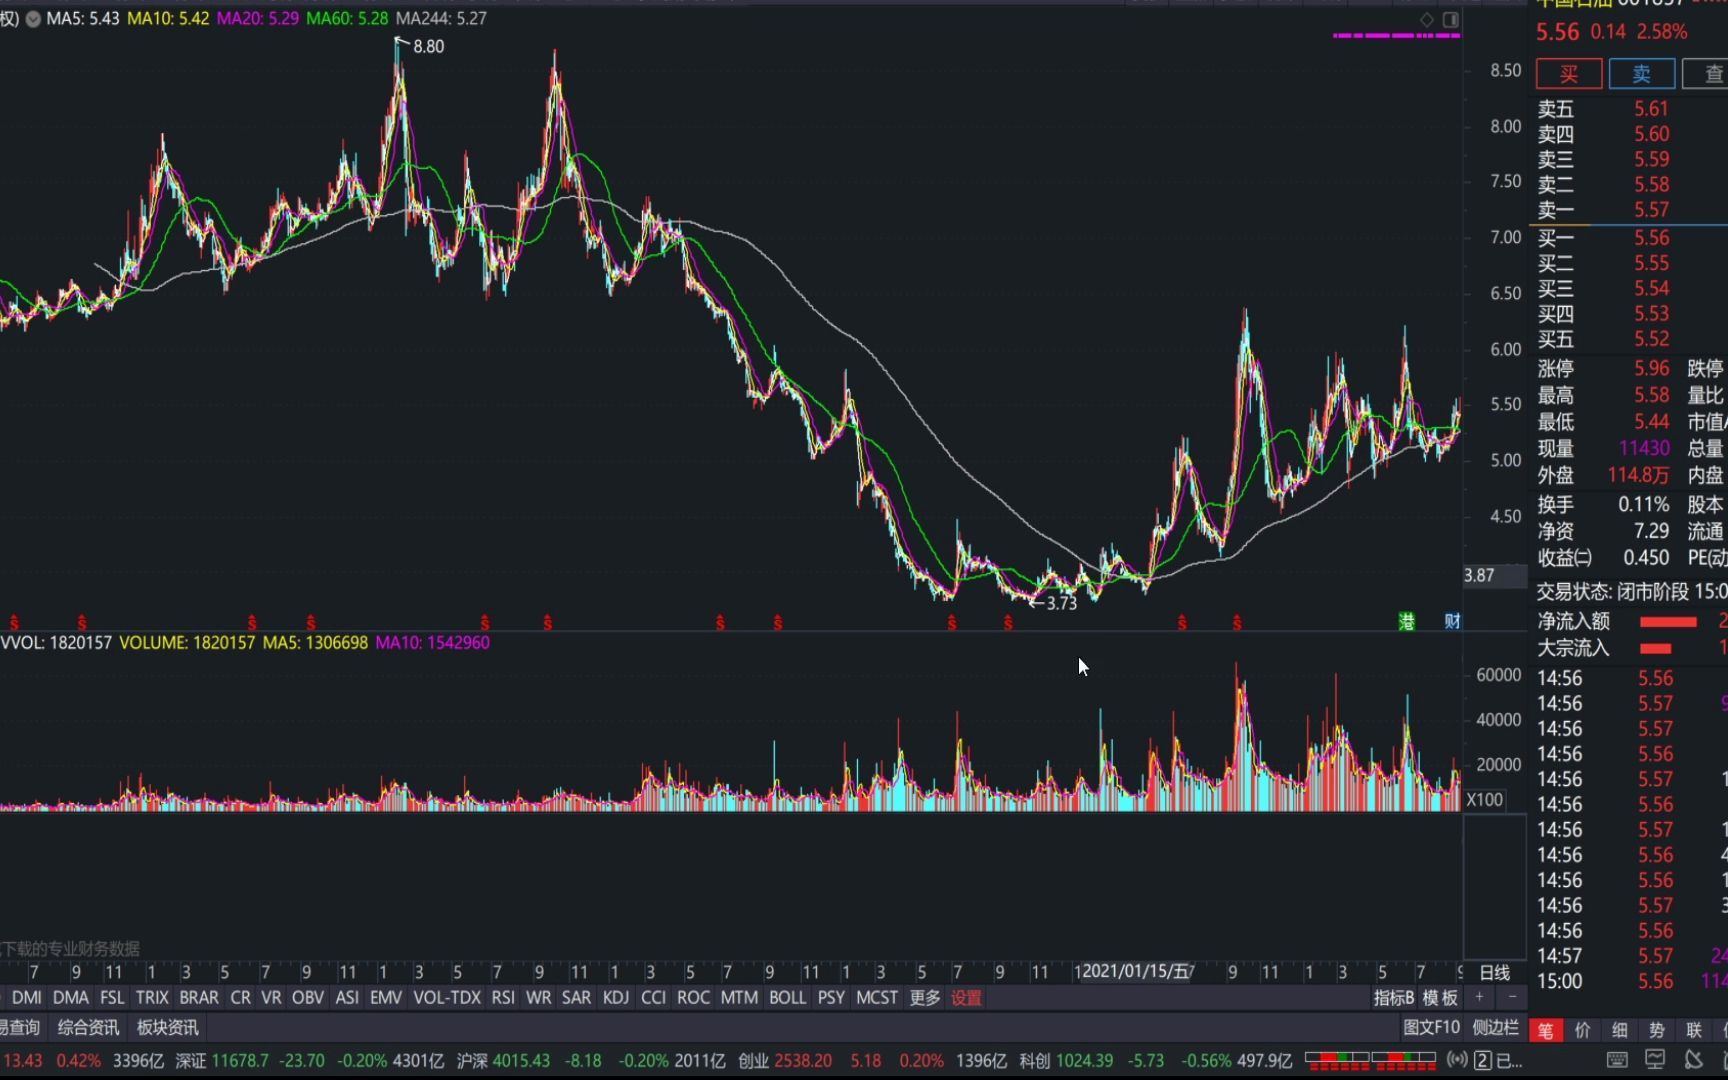The width and height of the screenshot is (1728, 1080).
Task: Click the broadcast signal icon in status bar
Action: (1457, 1060)
